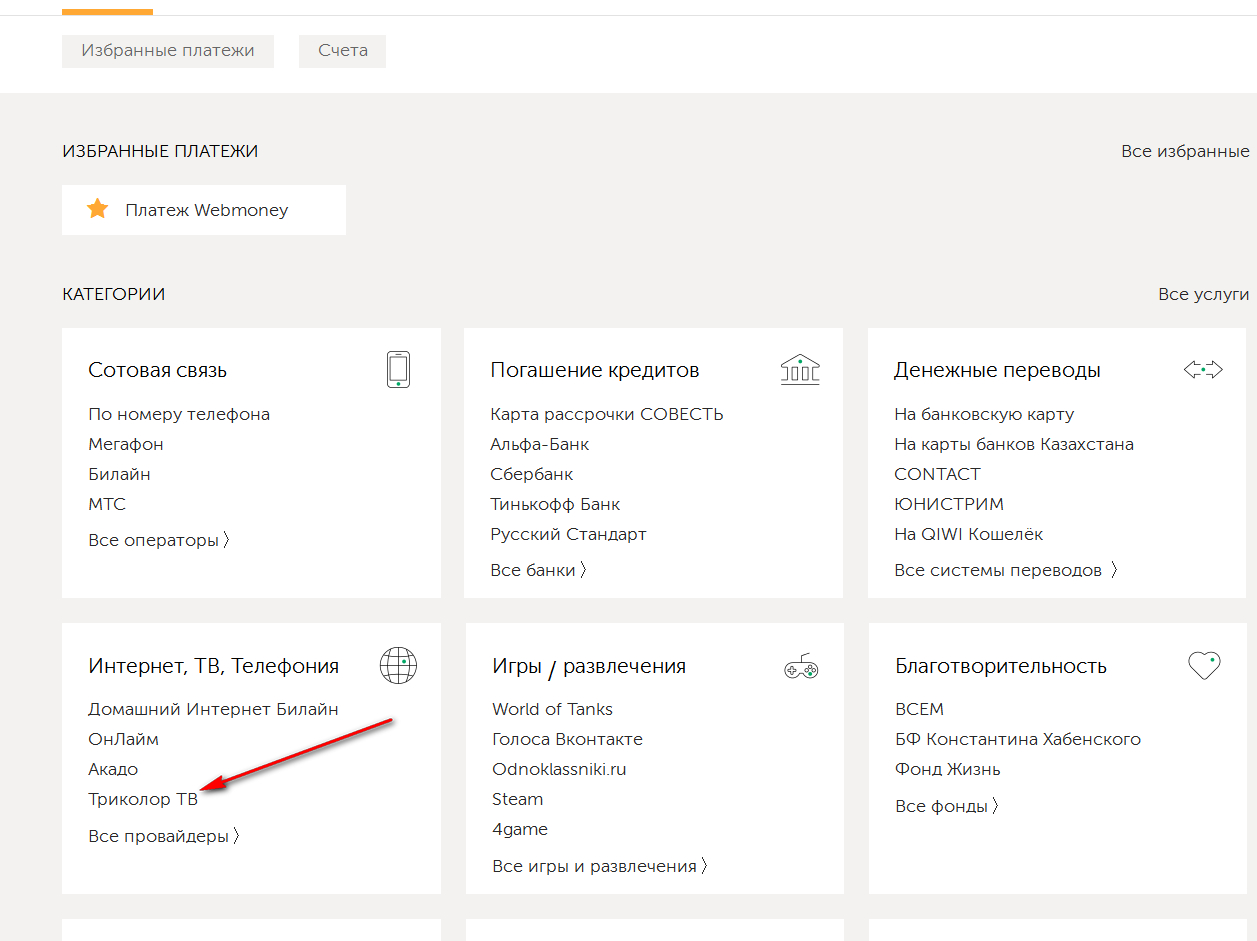This screenshot has height=941, width=1257.
Task: Switch to the Счета tab
Action: [342, 50]
